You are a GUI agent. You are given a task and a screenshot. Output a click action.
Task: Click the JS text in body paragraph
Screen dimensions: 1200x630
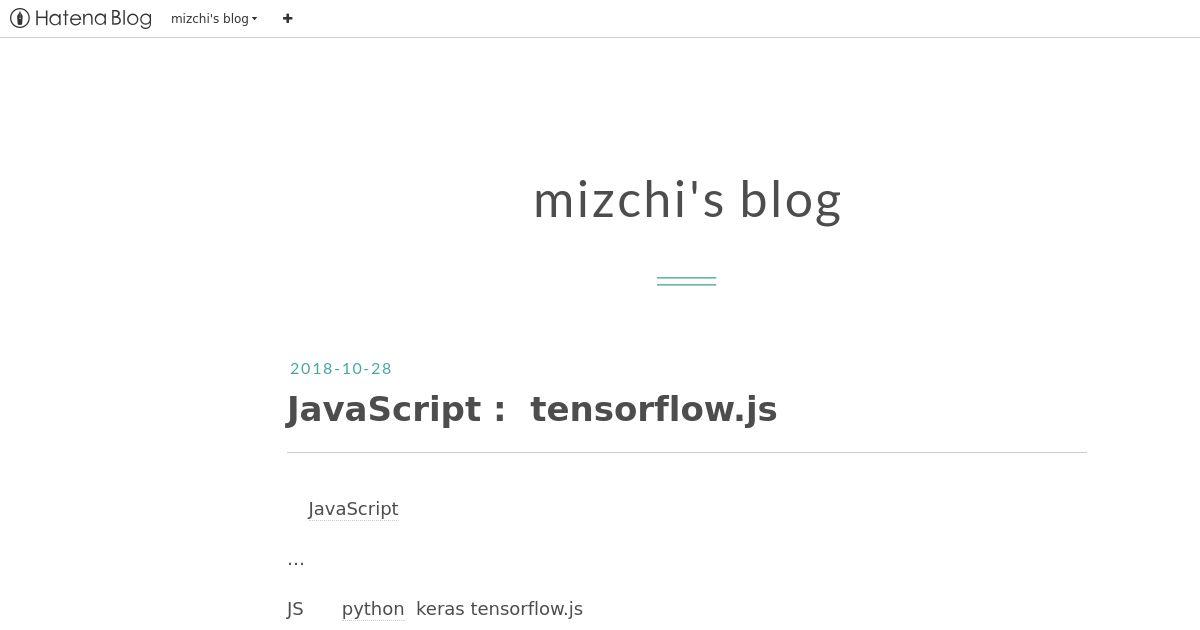click(295, 609)
